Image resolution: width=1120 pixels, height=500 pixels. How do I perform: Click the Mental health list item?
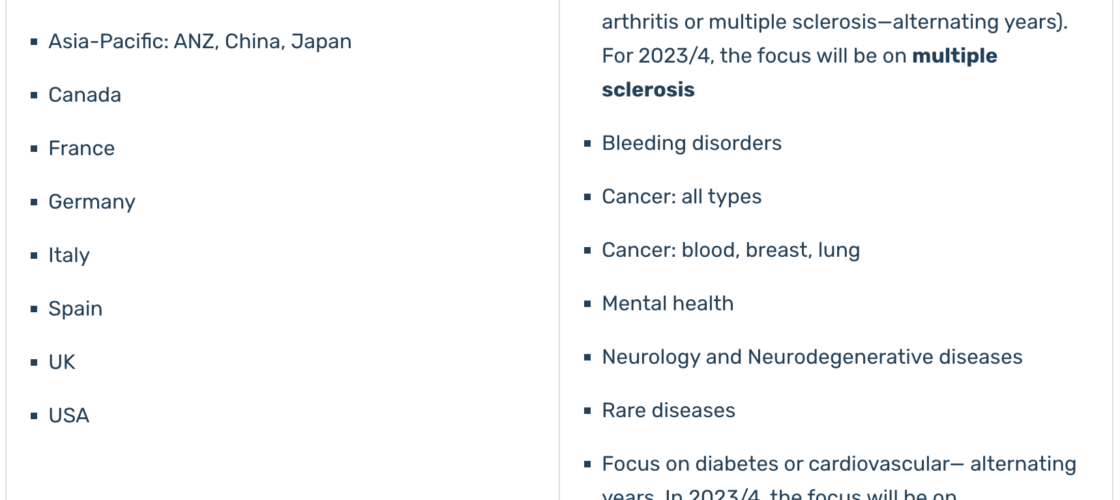coord(667,304)
